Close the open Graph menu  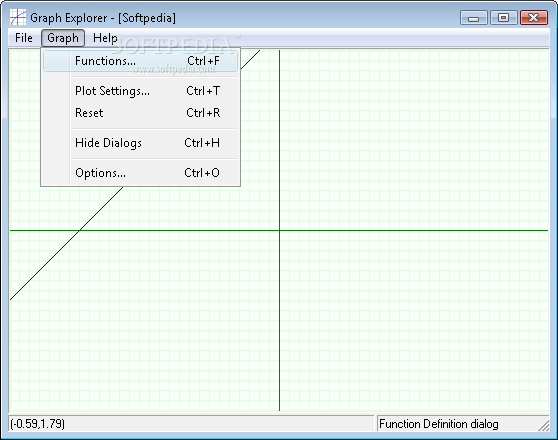click(x=63, y=38)
